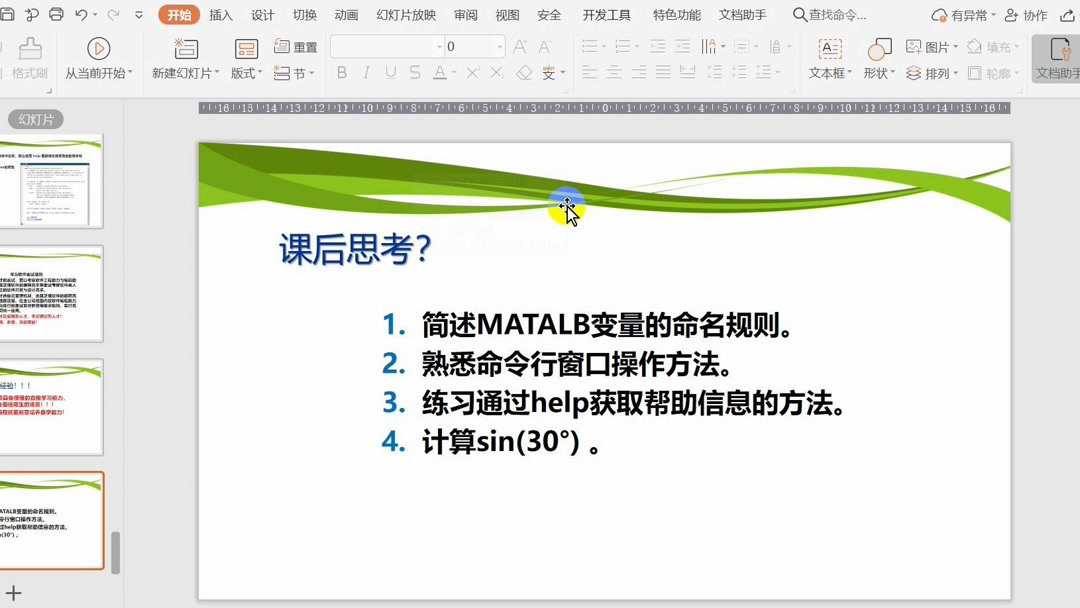
Task: Click the New Slide icon
Action: (x=184, y=47)
